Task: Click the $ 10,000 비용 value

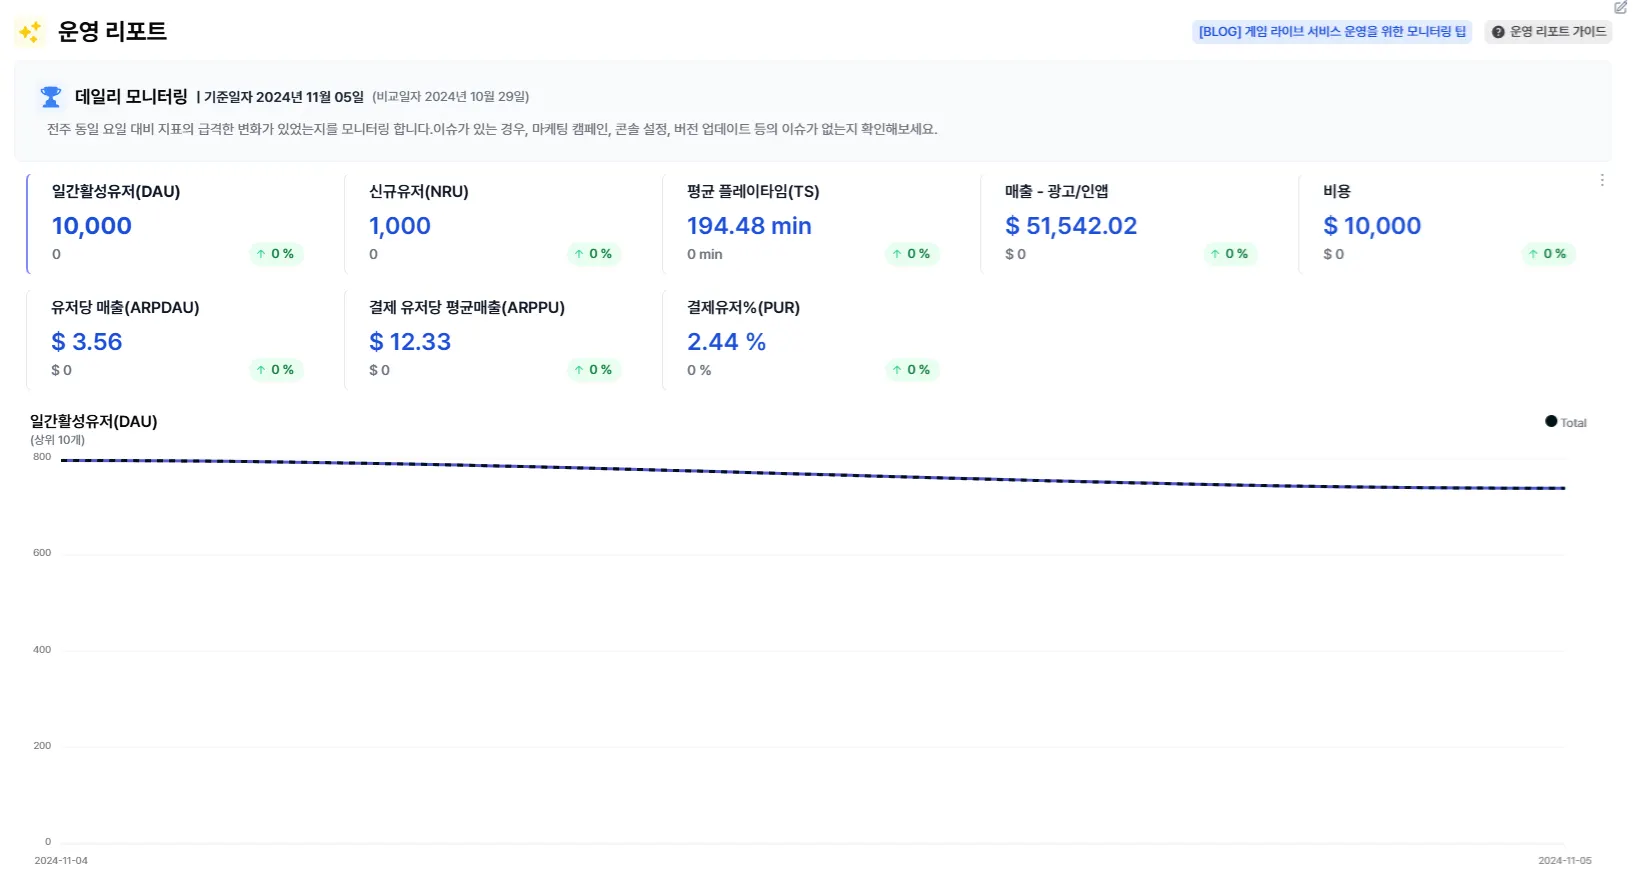Action: coord(1372,226)
